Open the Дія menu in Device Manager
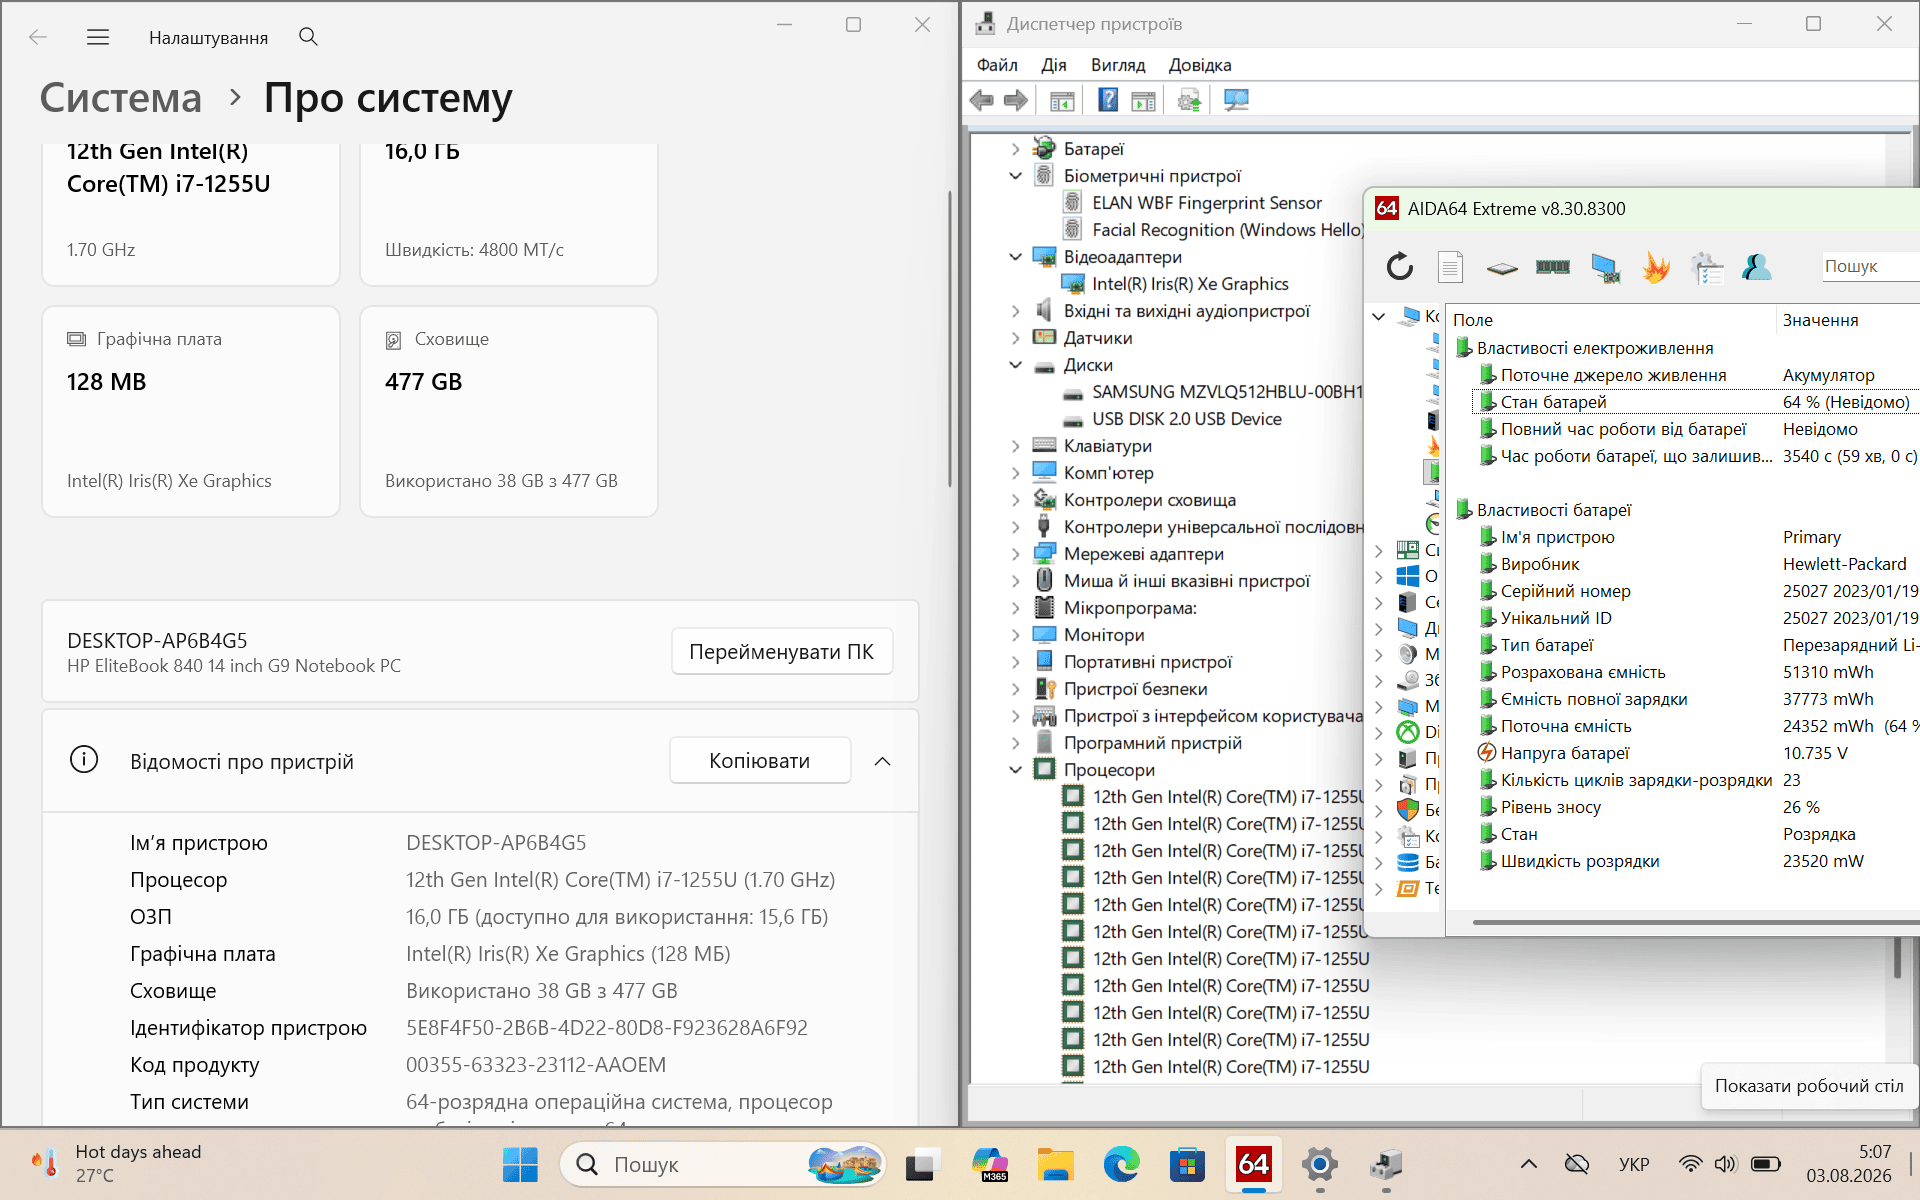 click(1054, 65)
